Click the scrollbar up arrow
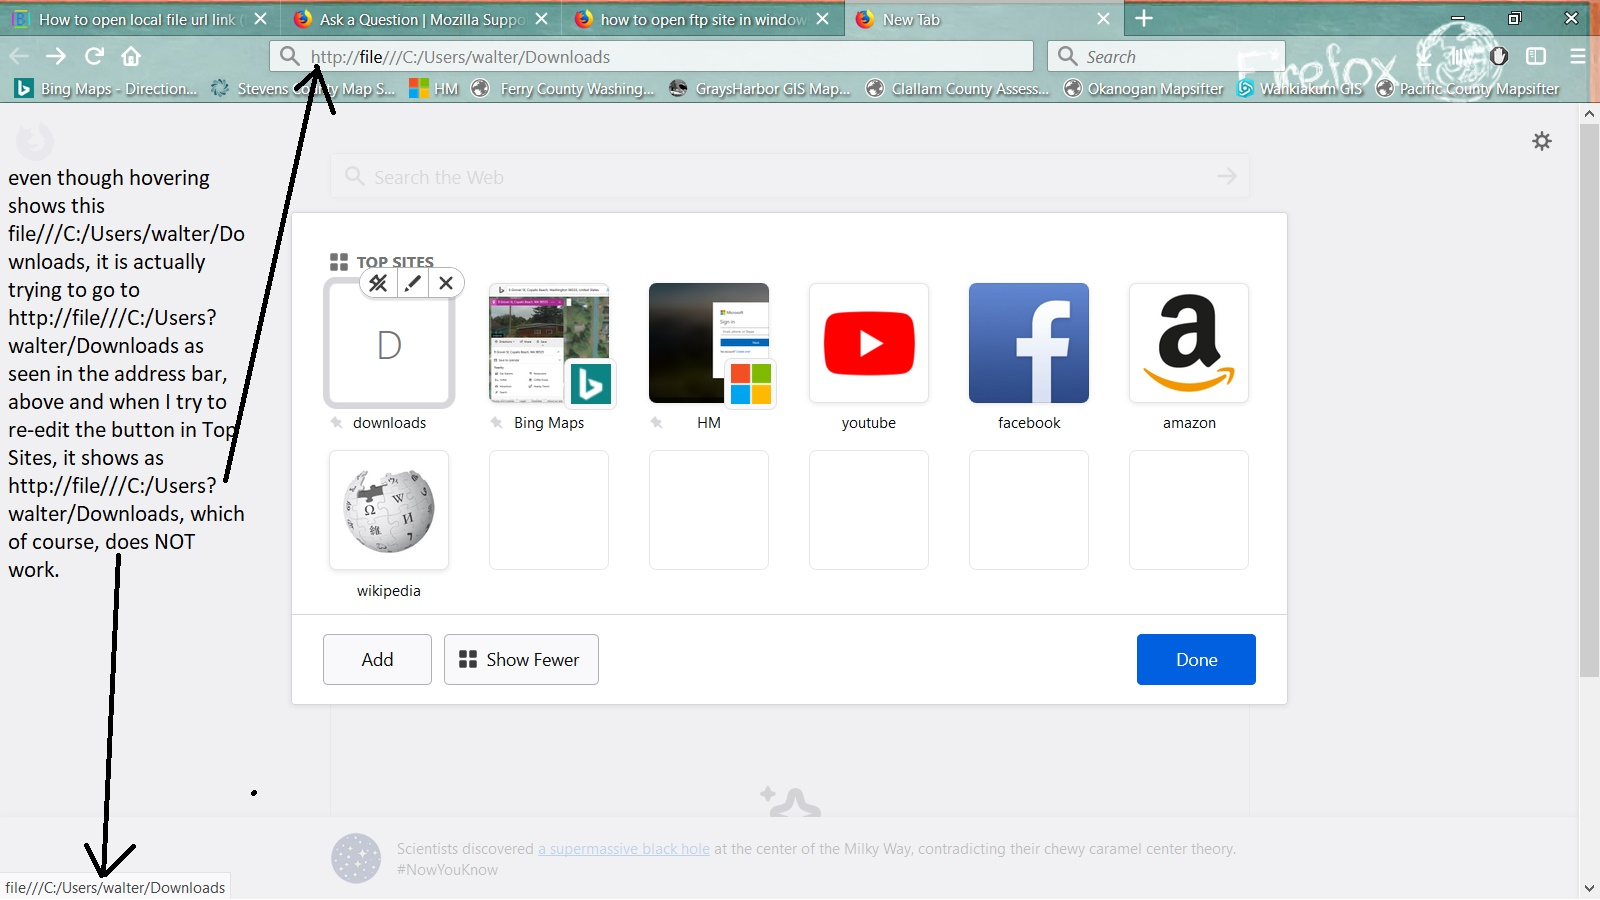 pyautogui.click(x=1589, y=113)
